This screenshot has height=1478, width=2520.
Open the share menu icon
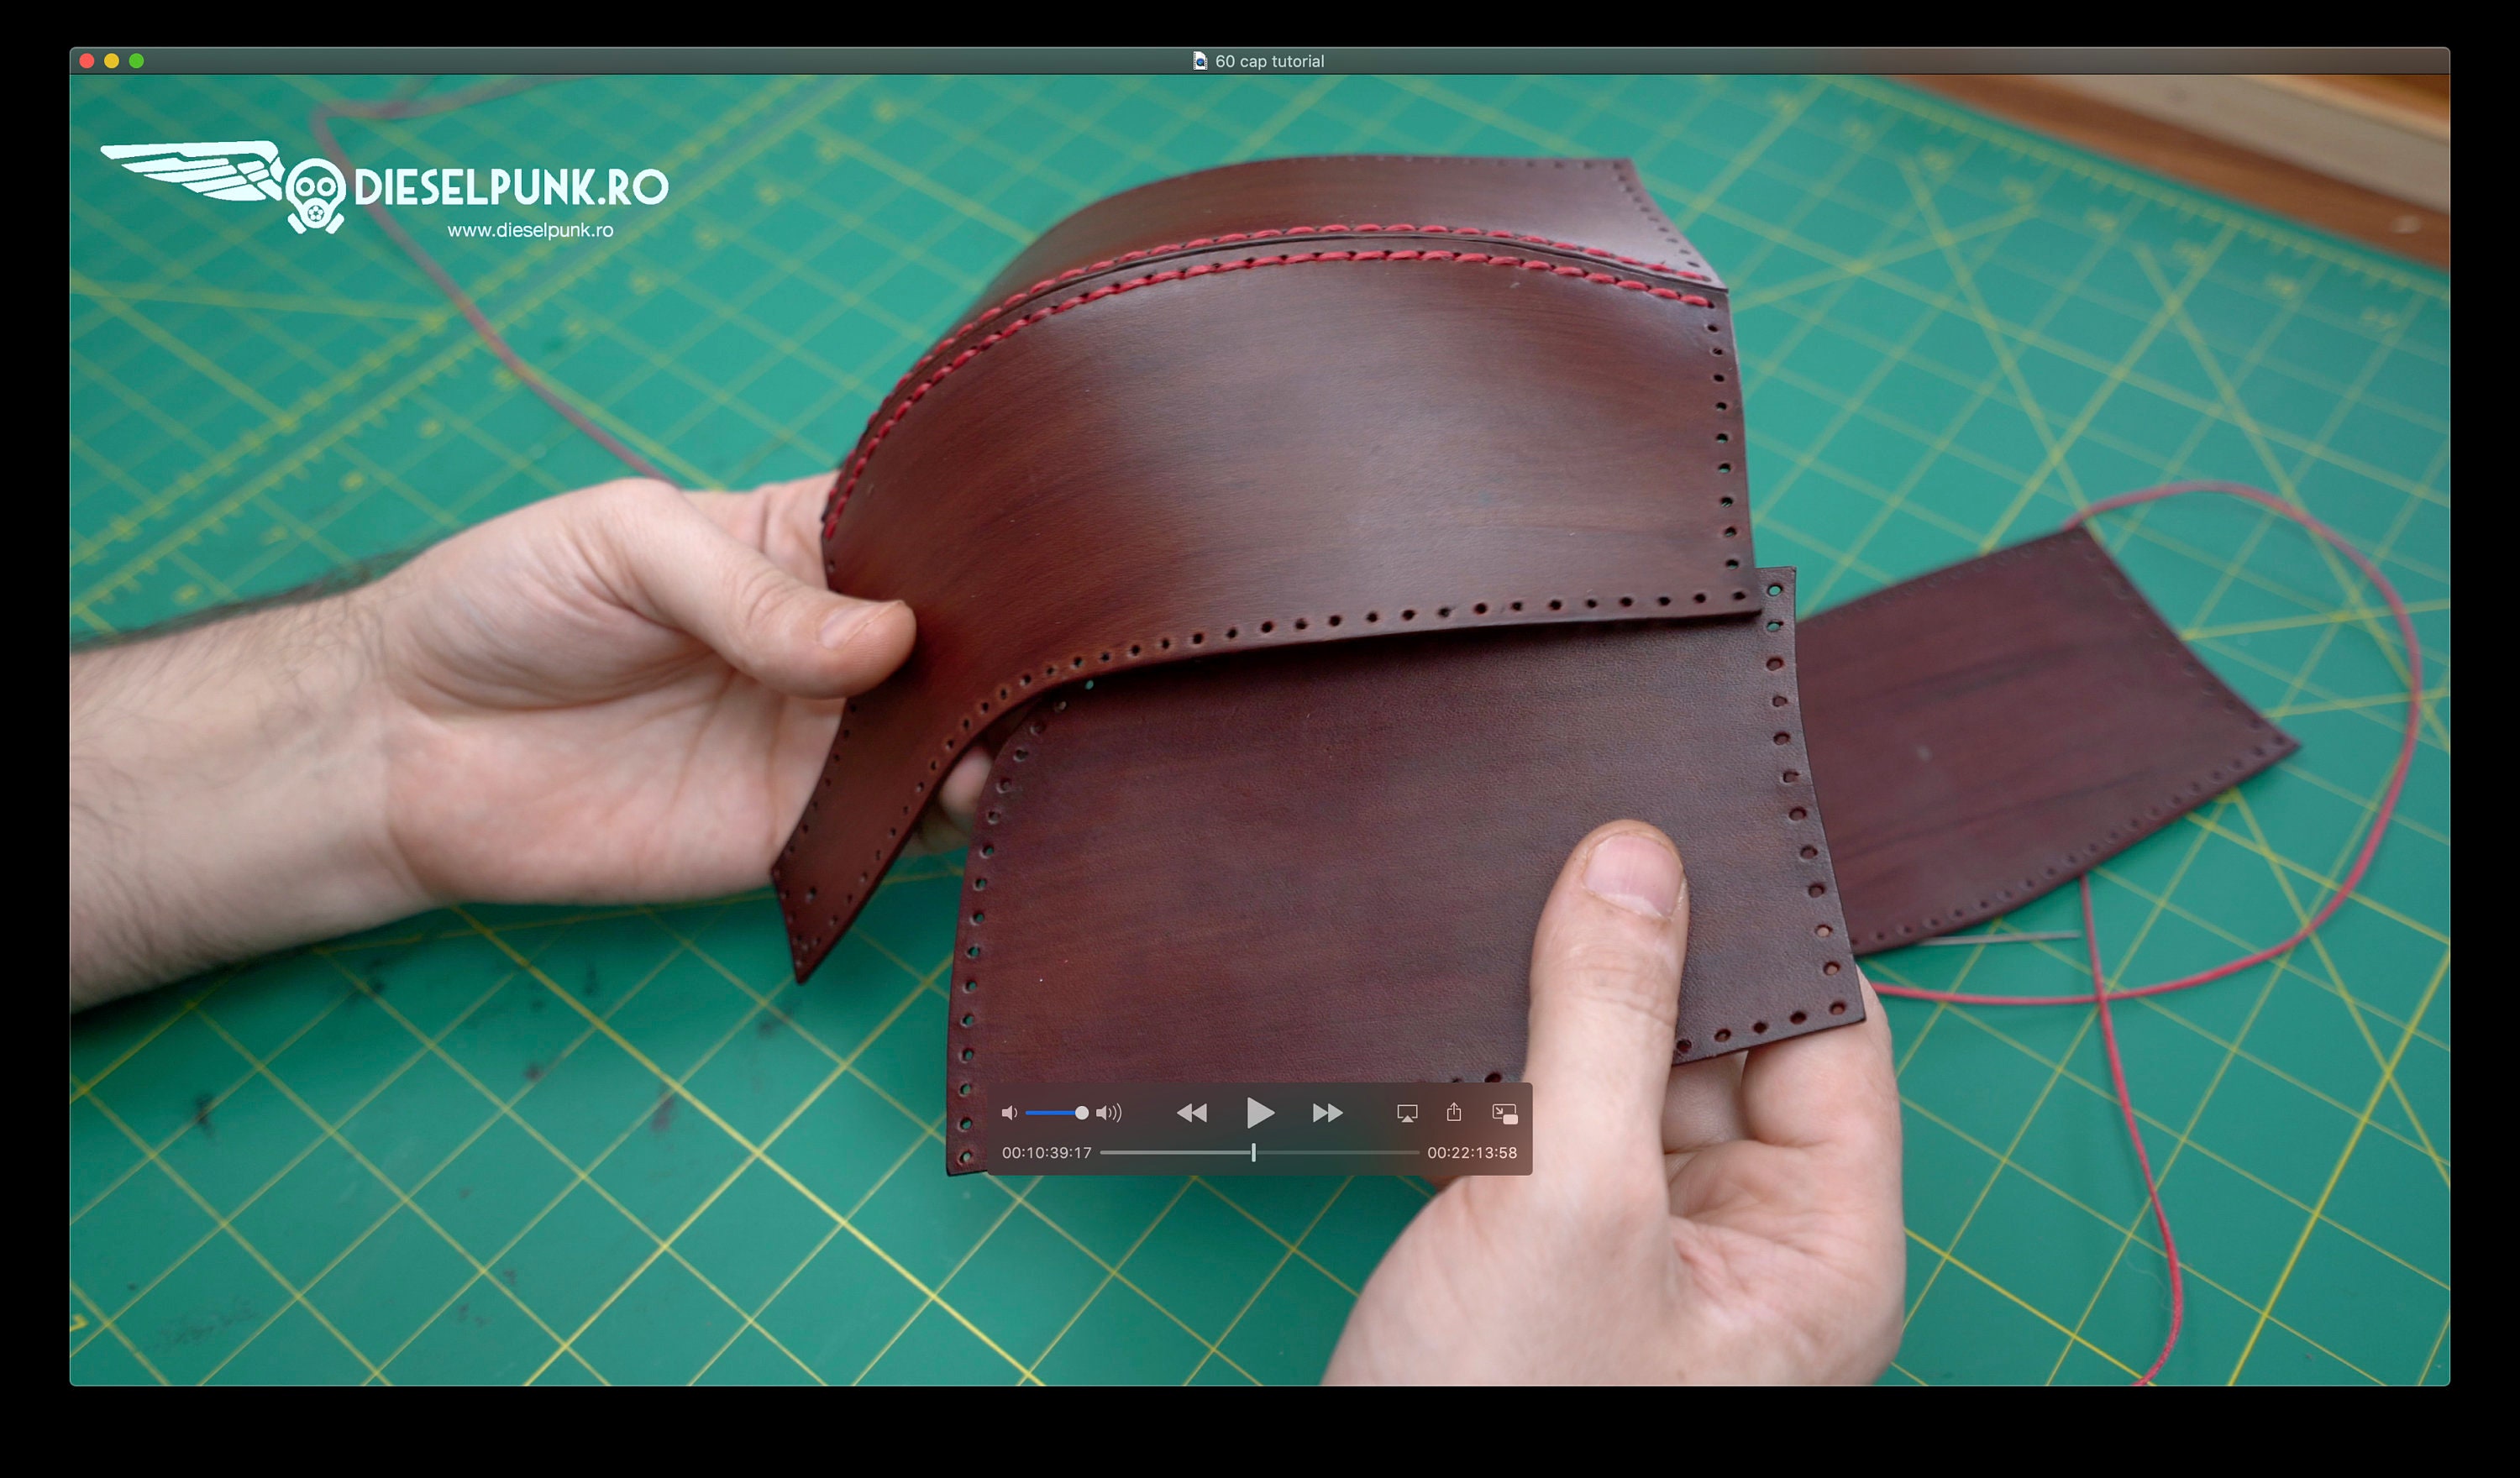point(1454,1112)
